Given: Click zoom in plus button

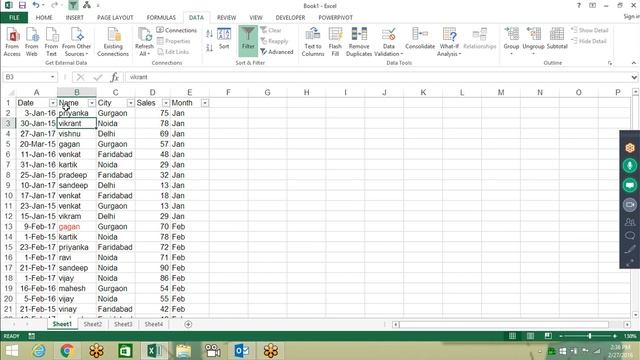Looking at the screenshot, I should tap(615, 336).
